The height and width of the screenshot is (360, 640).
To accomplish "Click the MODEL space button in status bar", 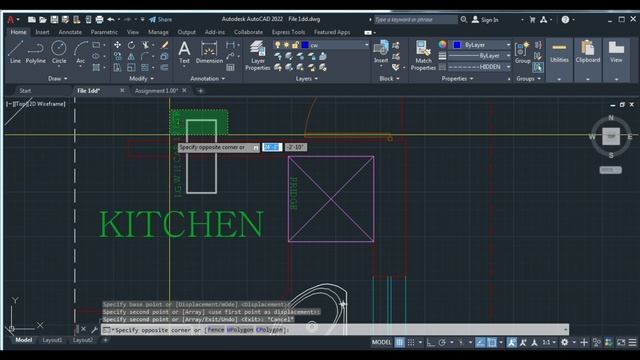I will click(381, 342).
